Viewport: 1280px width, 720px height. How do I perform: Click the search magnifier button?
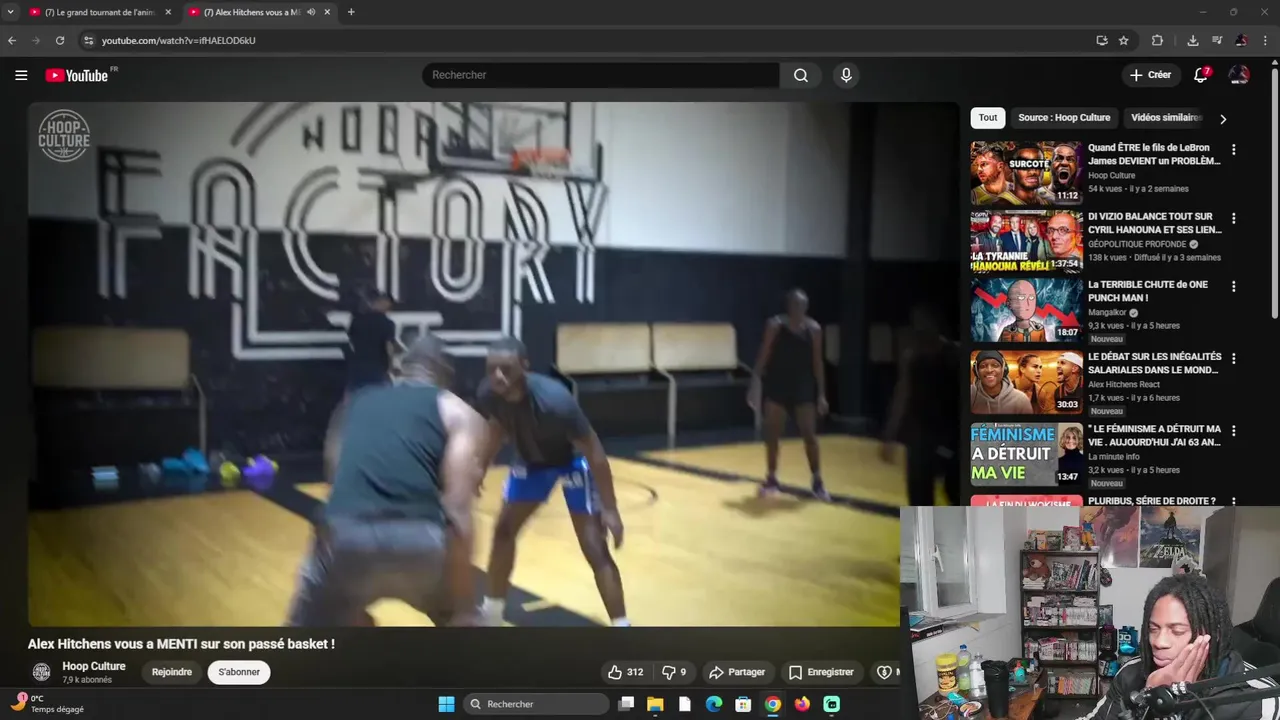[801, 75]
